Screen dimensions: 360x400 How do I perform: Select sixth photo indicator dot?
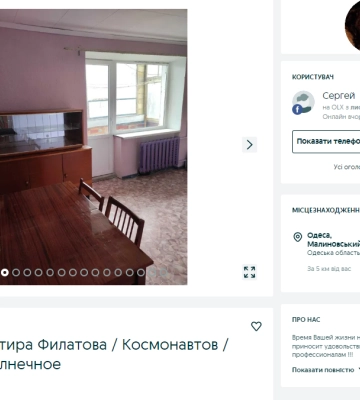(x=61, y=273)
